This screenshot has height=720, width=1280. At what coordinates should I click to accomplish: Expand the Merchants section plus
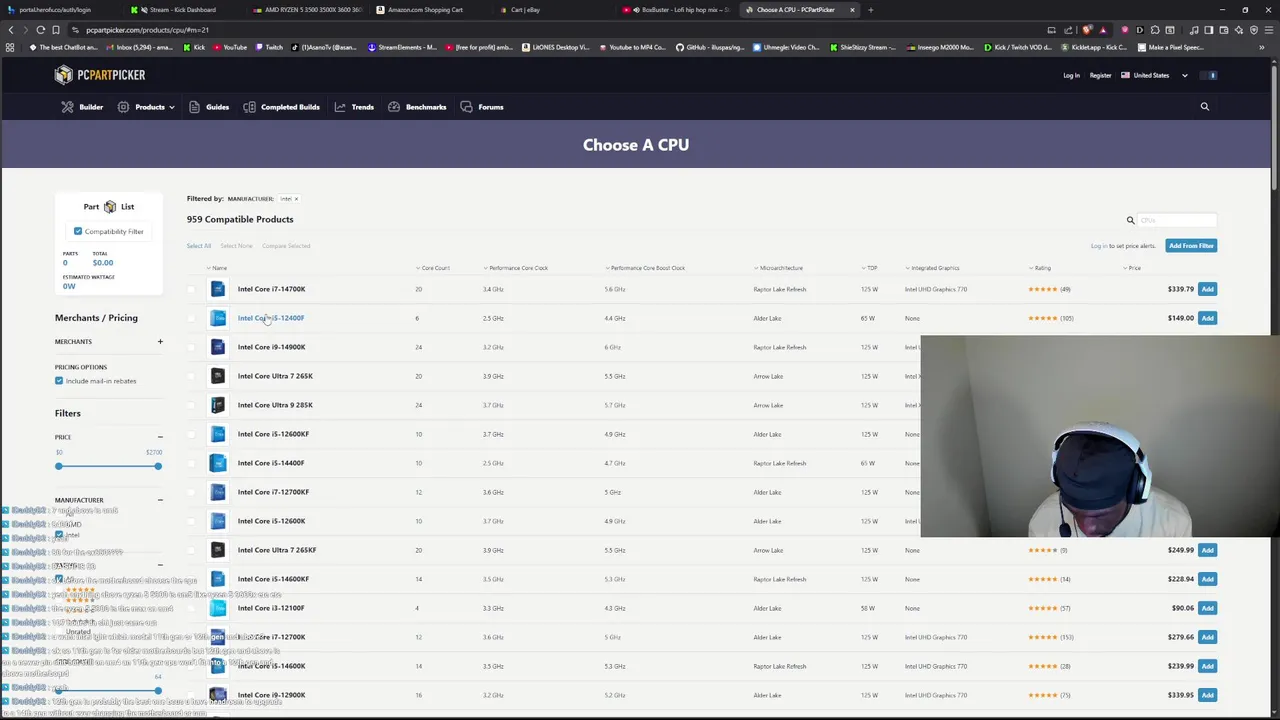(x=160, y=342)
